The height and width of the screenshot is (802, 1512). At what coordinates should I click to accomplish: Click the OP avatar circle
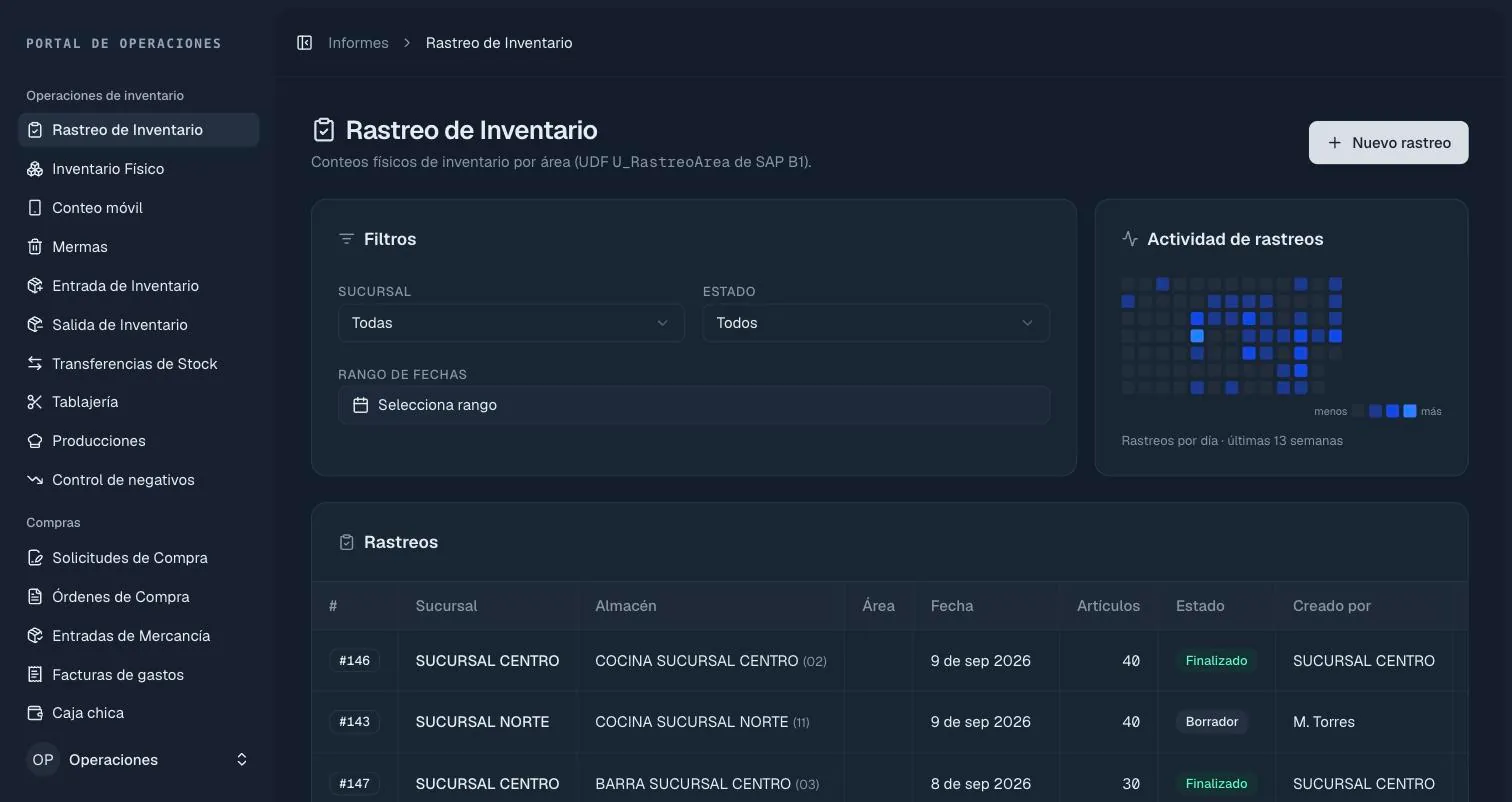[x=43, y=760]
